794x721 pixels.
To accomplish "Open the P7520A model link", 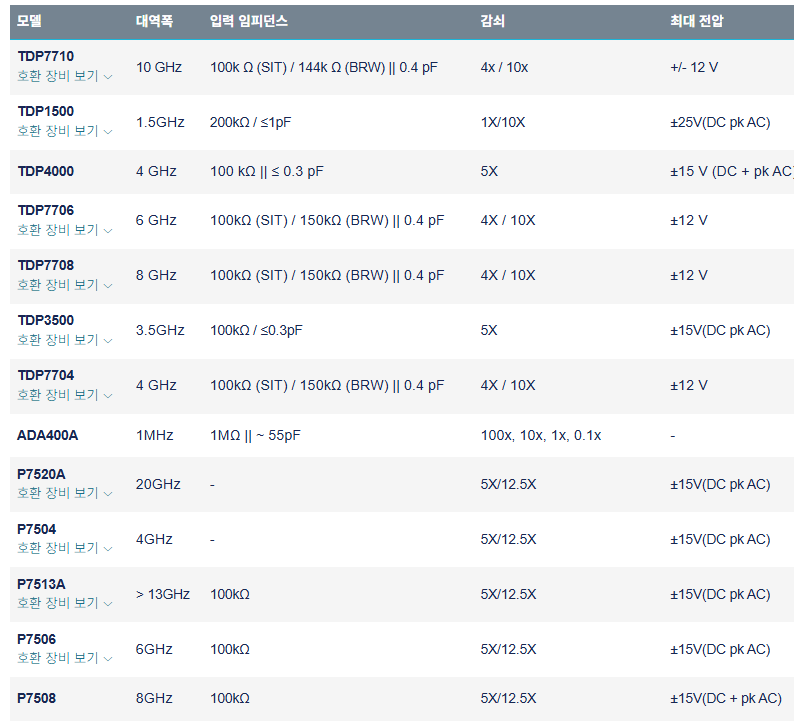I will pyautogui.click(x=41, y=474).
